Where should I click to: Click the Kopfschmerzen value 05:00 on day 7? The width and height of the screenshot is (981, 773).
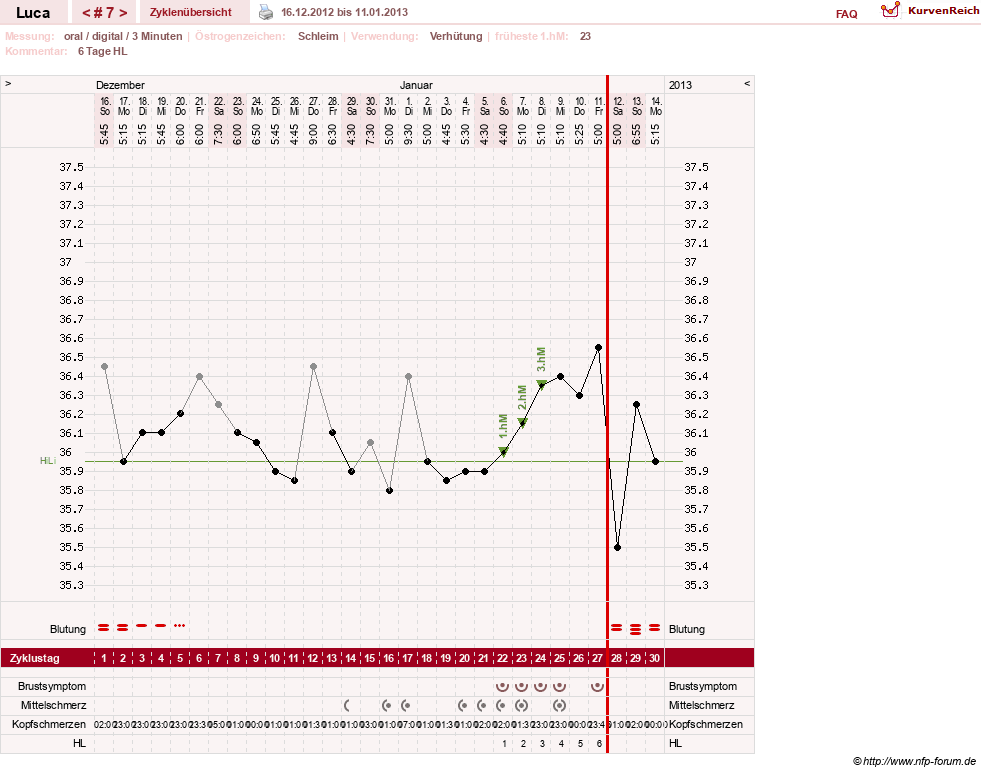point(218,724)
